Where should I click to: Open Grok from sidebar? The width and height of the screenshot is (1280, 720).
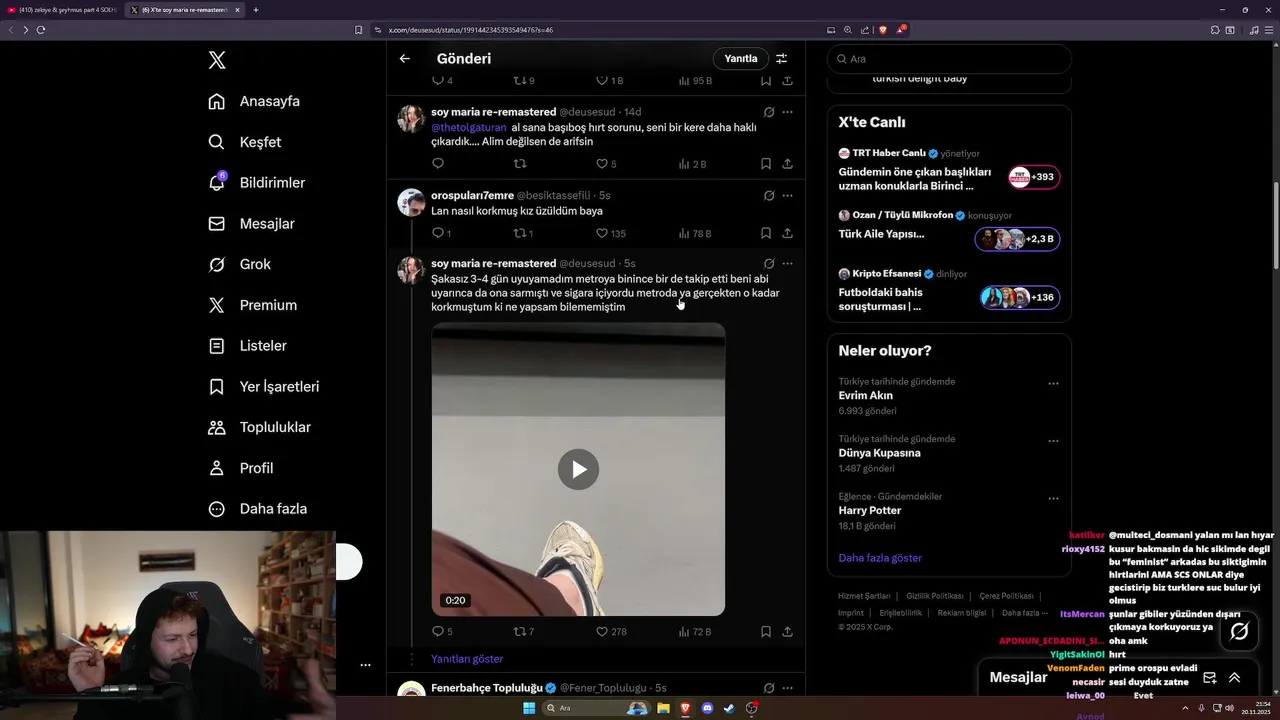(x=239, y=264)
